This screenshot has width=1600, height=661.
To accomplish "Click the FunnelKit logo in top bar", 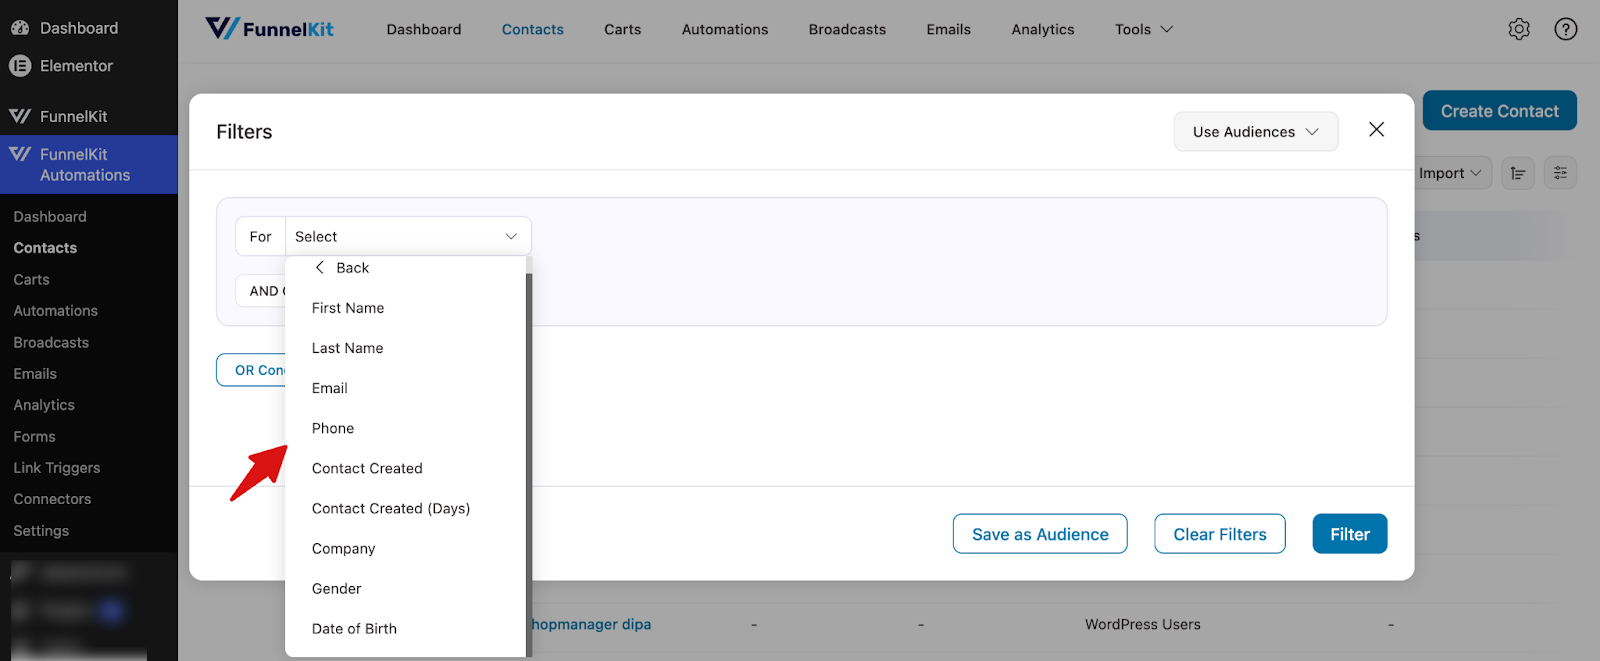I will [270, 28].
